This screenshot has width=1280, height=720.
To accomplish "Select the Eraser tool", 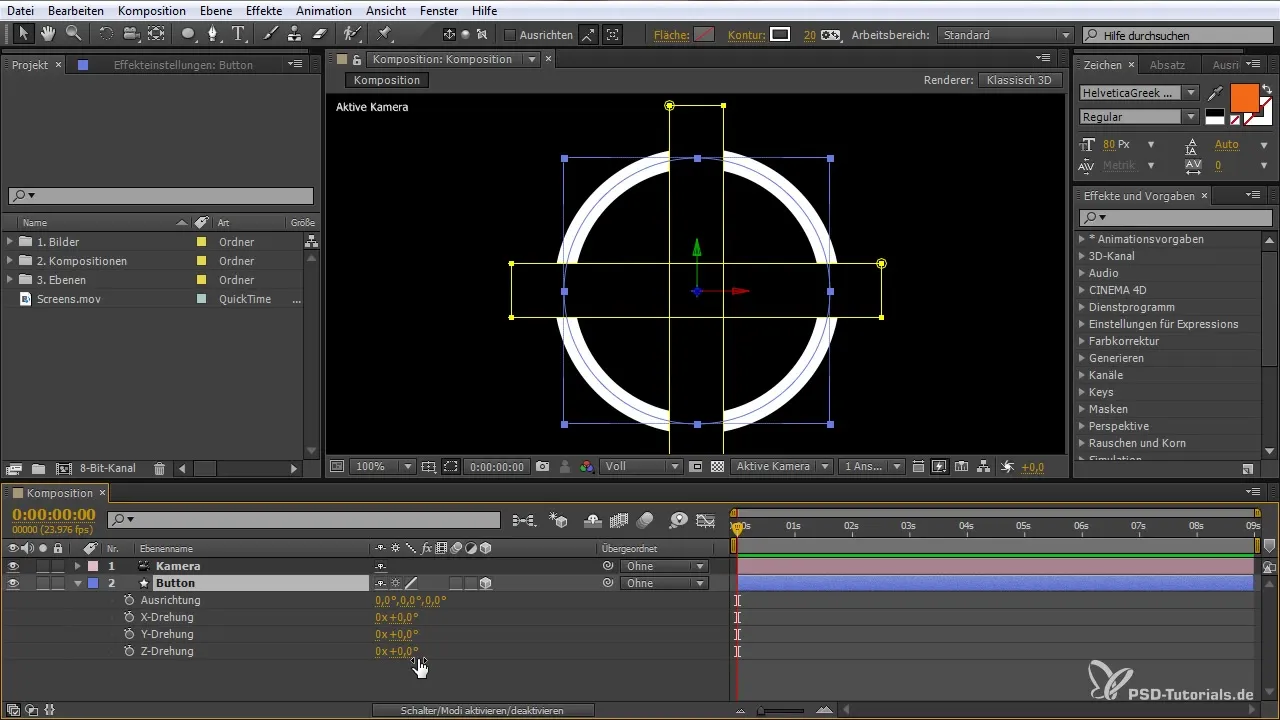I will (320, 34).
